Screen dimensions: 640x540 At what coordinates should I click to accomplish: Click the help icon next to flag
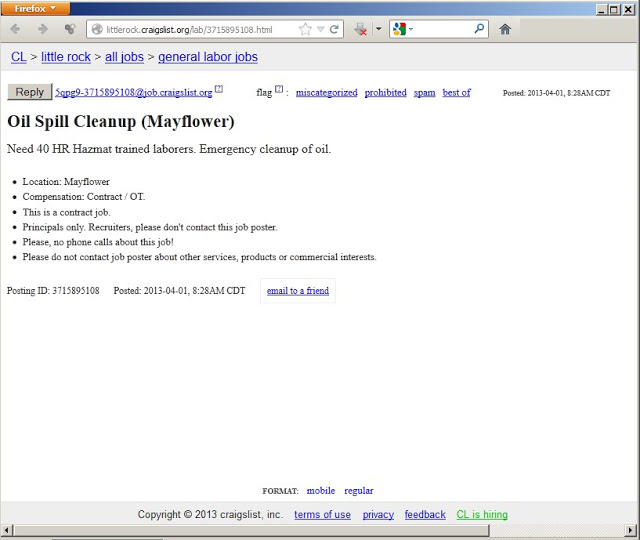[x=279, y=89]
